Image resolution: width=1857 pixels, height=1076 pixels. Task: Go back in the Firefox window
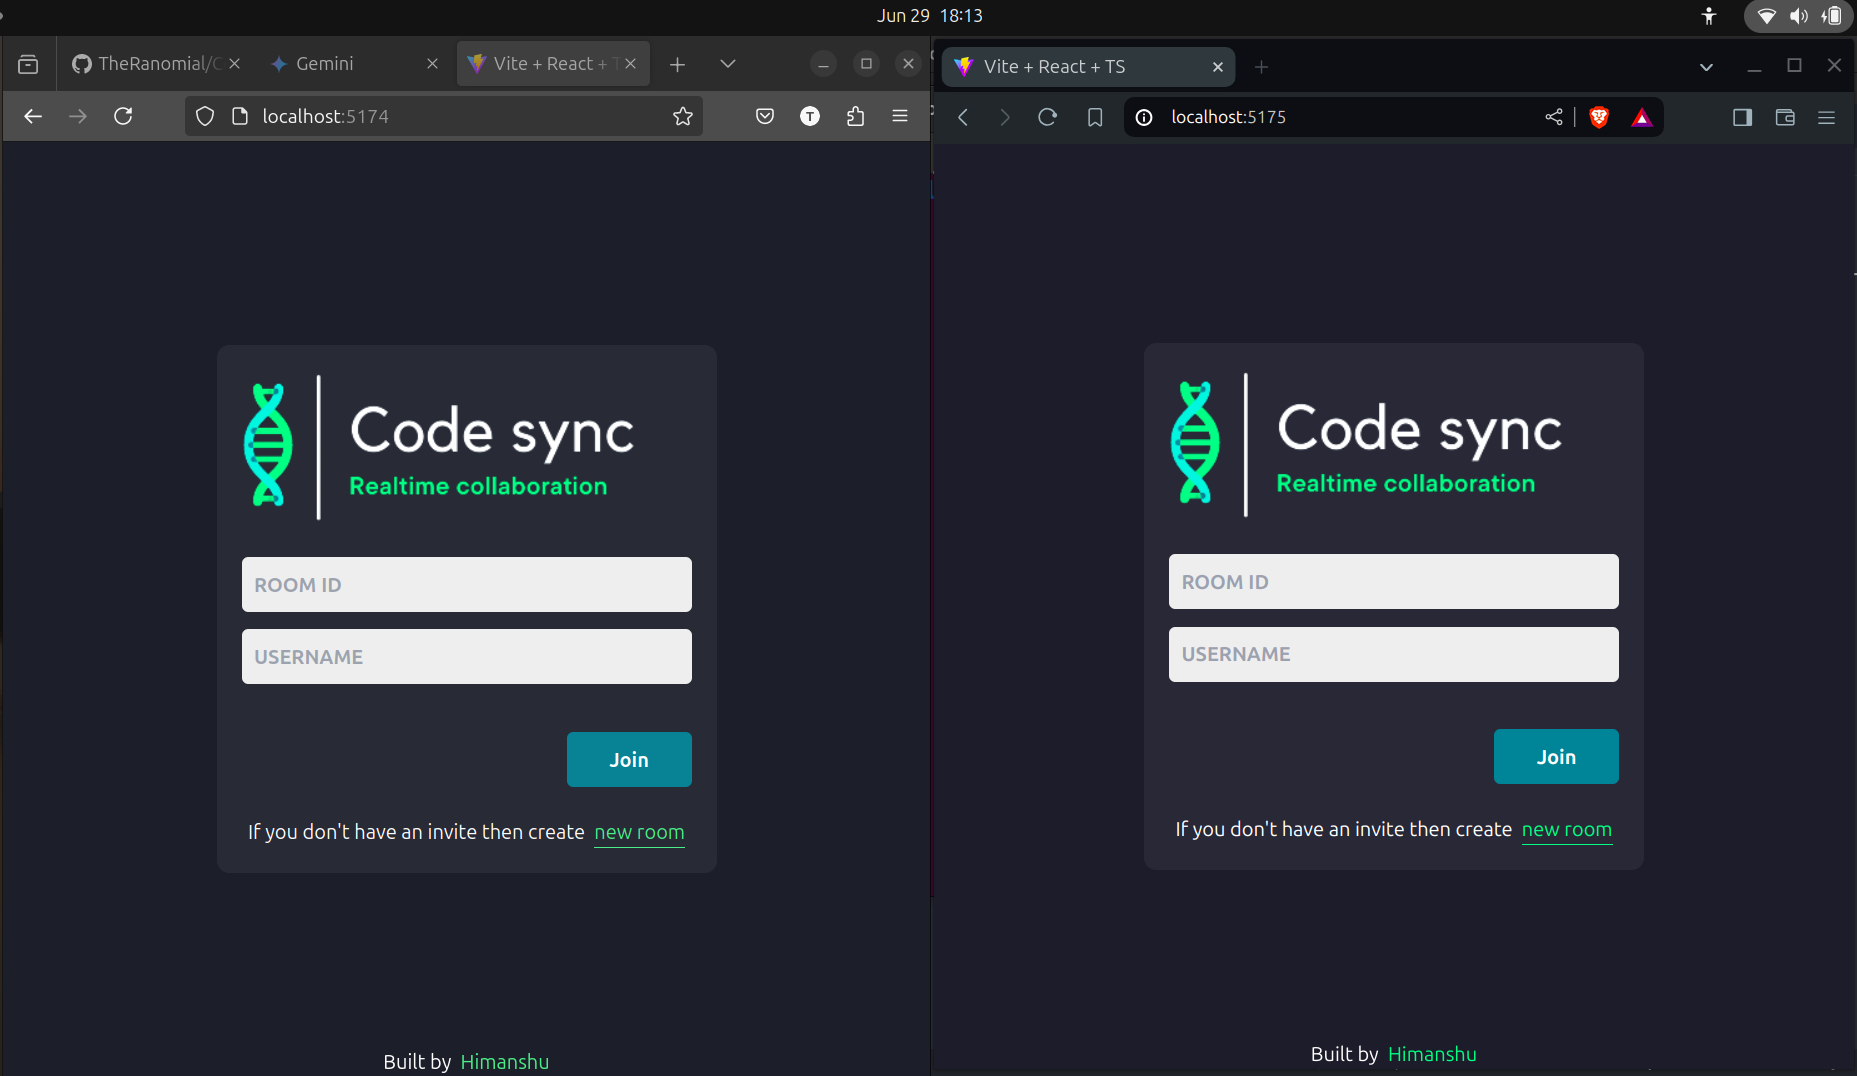click(33, 117)
